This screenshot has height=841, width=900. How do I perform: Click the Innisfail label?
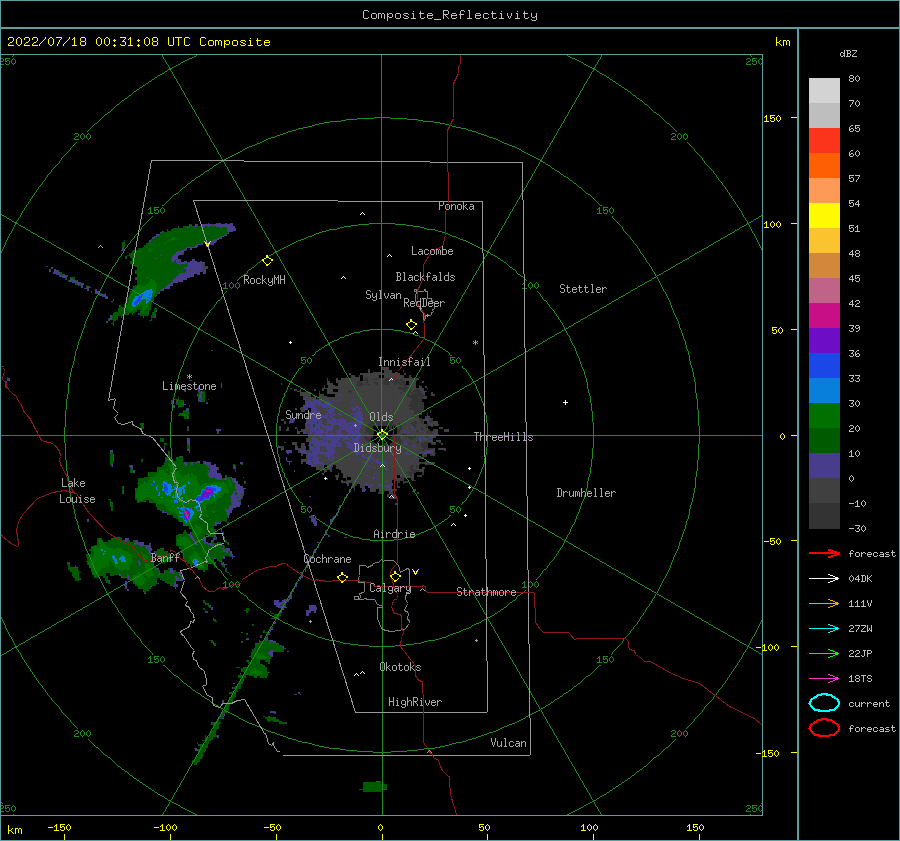pos(404,362)
